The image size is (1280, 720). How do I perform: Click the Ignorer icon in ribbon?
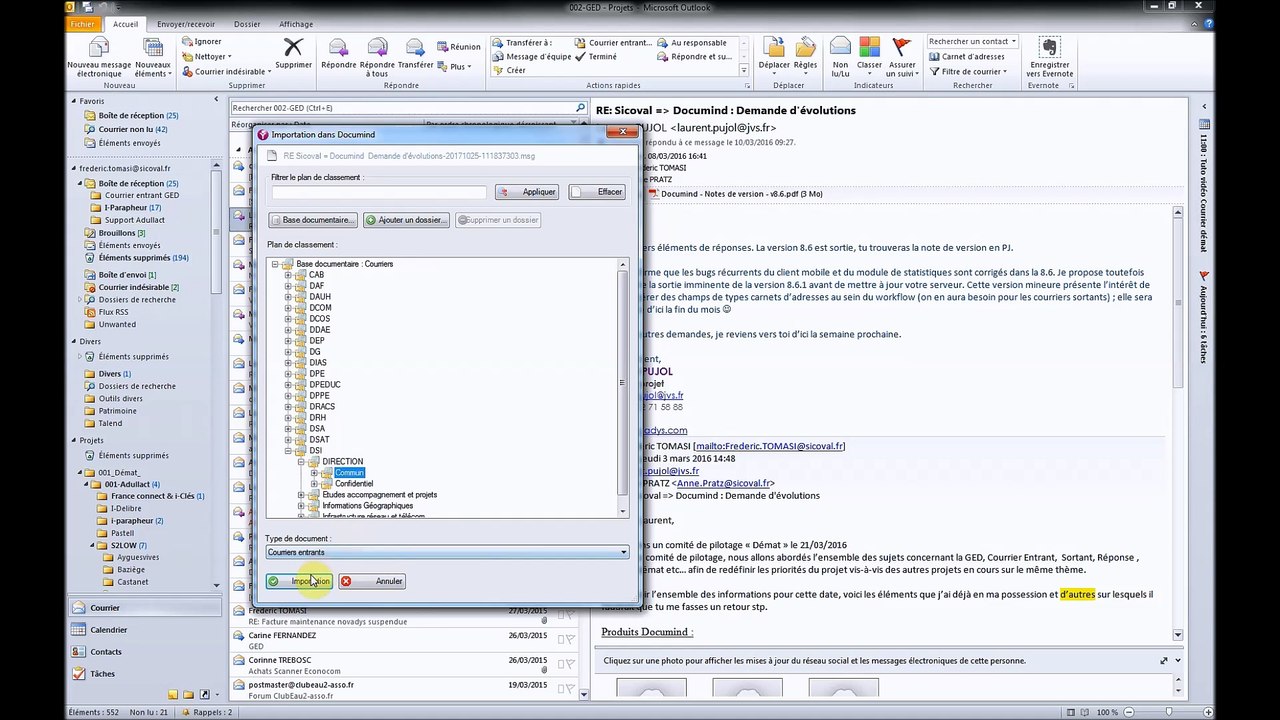[187, 42]
